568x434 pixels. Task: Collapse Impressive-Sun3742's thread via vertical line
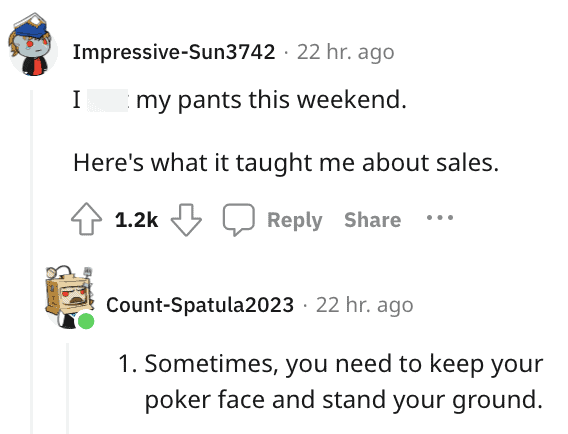click(x=32, y=262)
